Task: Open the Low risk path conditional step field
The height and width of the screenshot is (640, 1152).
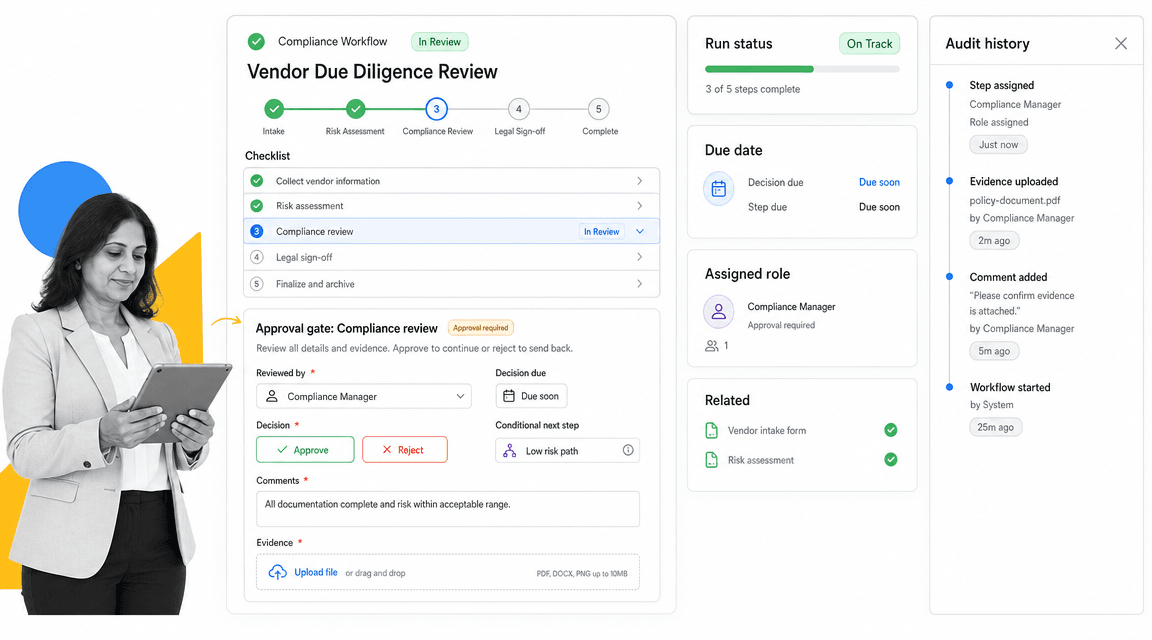Action: tap(567, 450)
